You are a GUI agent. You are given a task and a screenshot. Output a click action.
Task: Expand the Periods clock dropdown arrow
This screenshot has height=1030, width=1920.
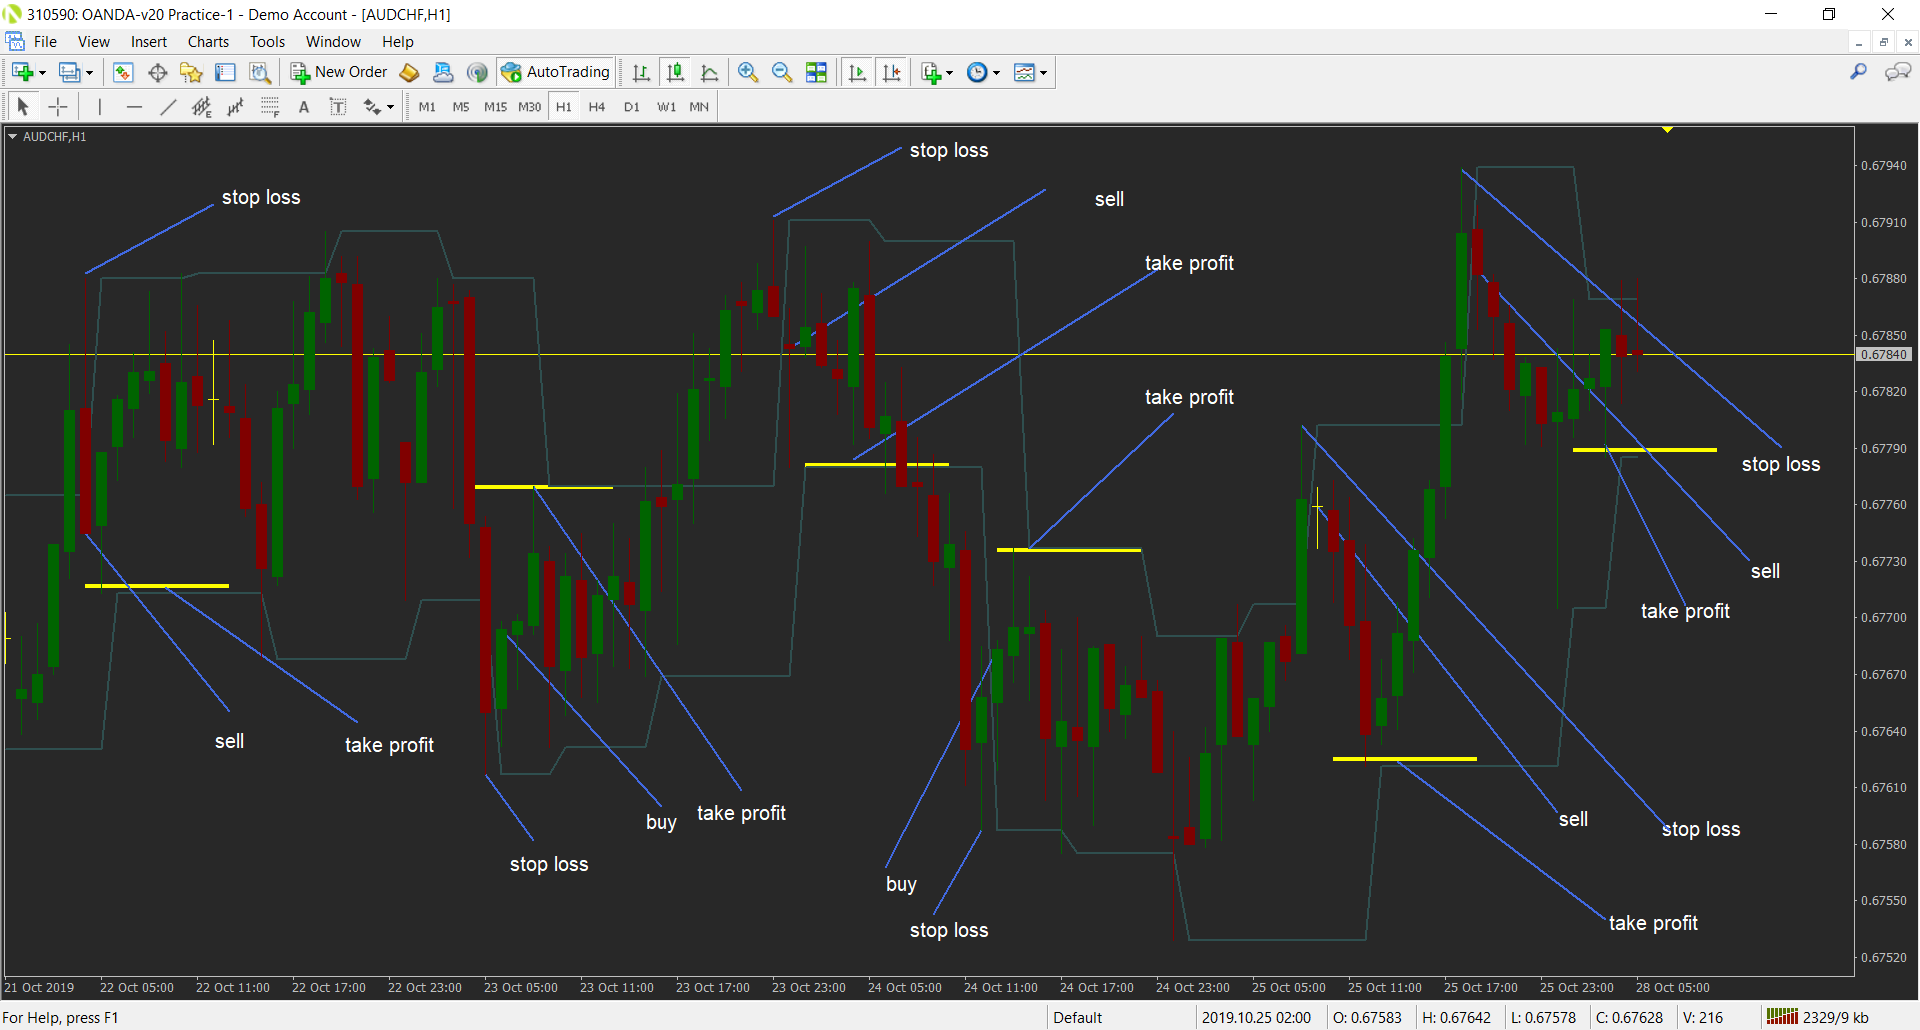(996, 73)
